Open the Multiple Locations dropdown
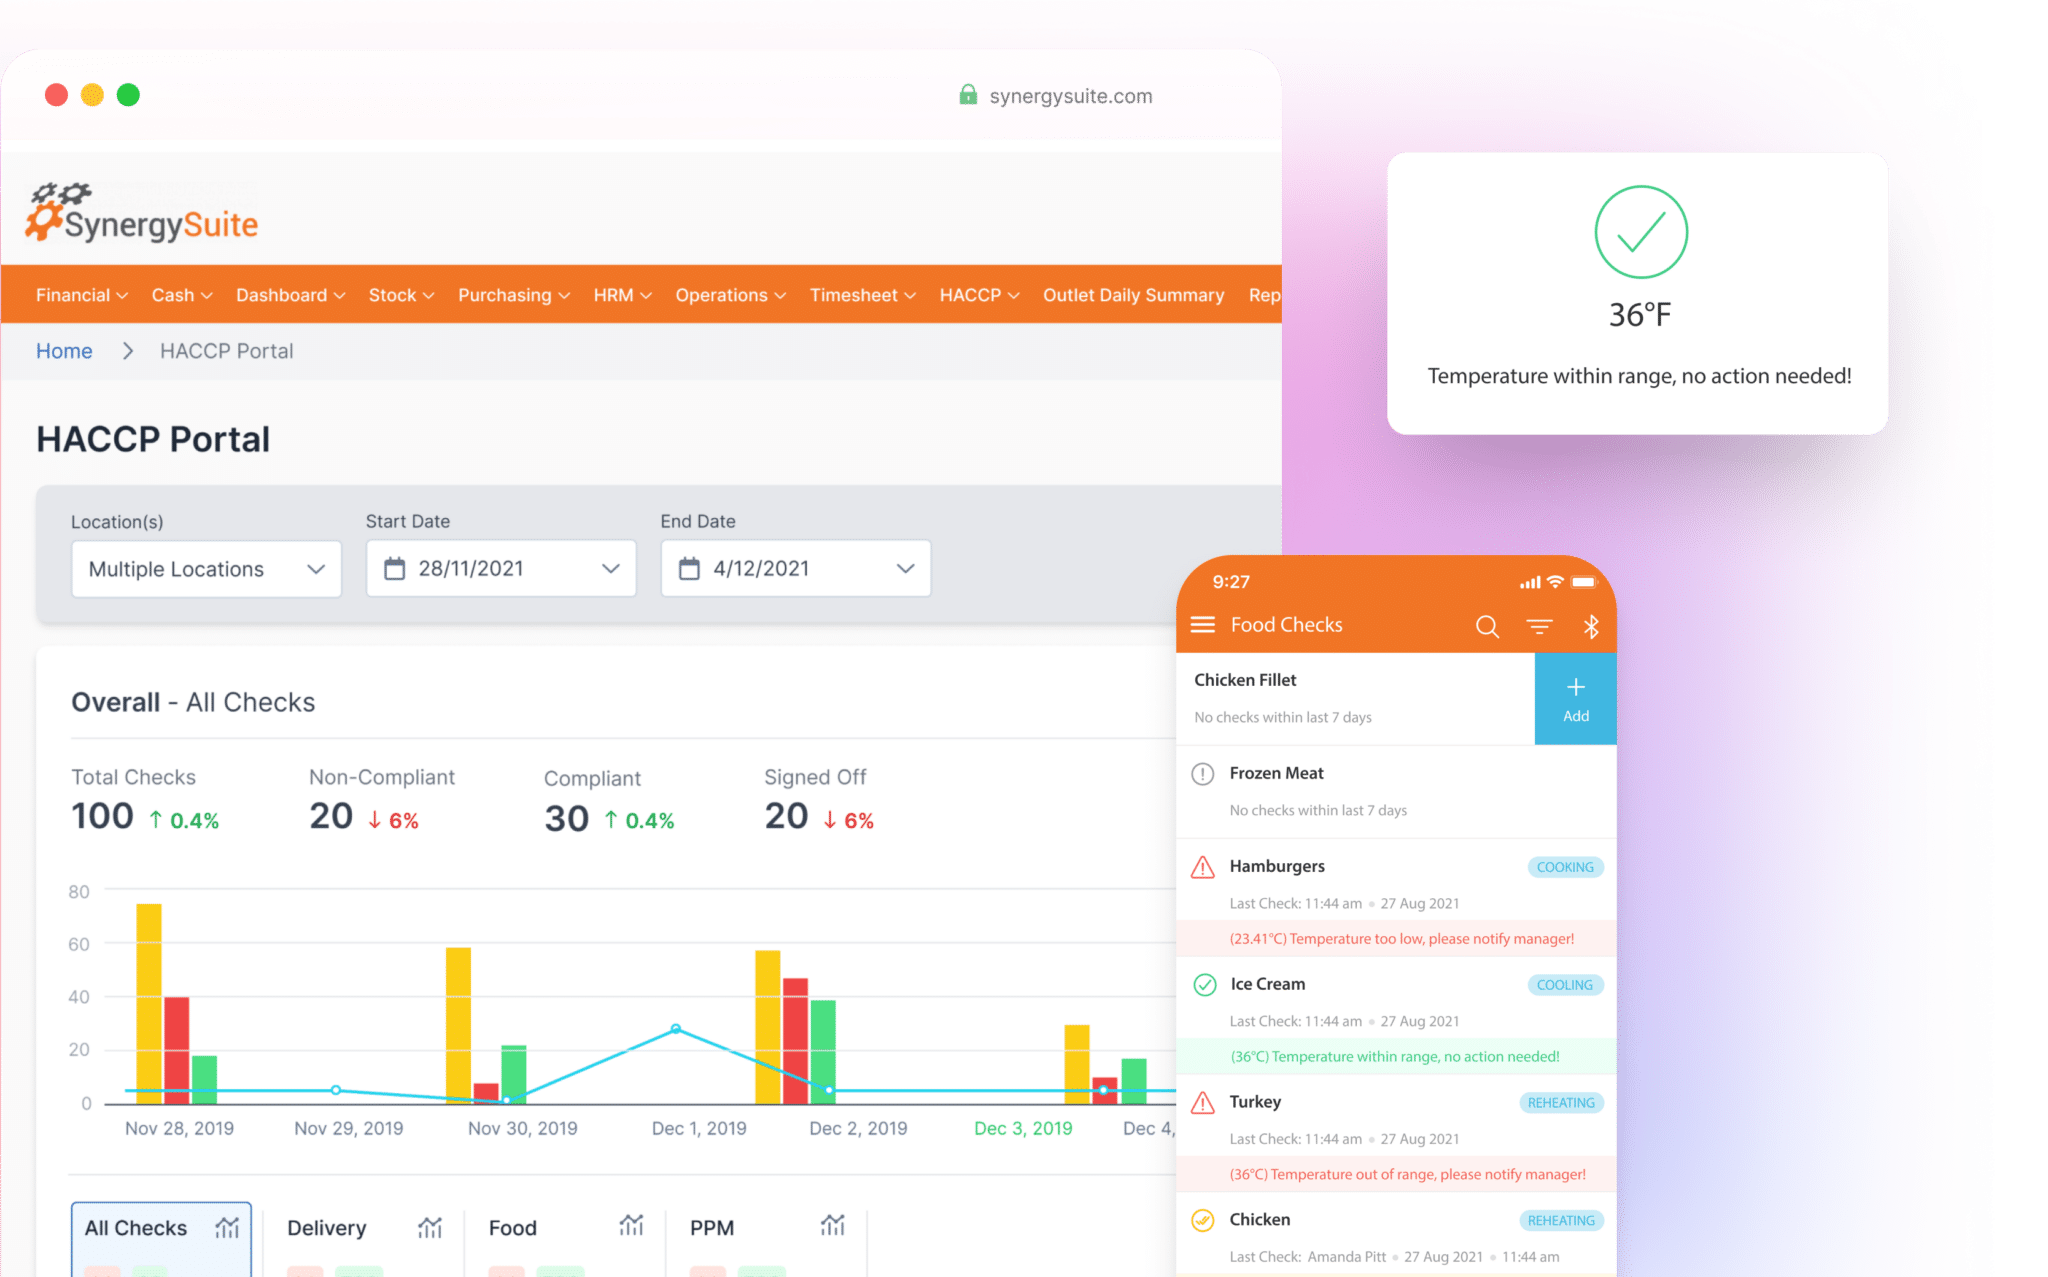Viewport: 2048px width, 1277px height. [206, 568]
